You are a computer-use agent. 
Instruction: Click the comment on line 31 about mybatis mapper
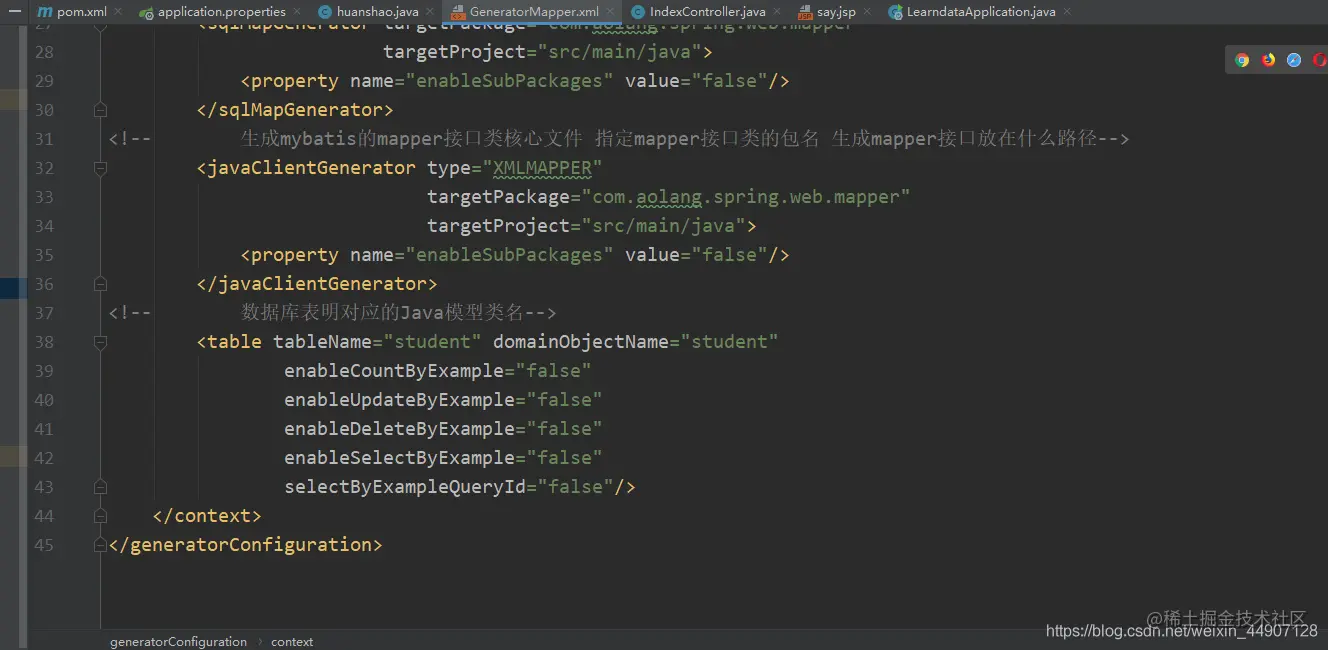click(685, 139)
